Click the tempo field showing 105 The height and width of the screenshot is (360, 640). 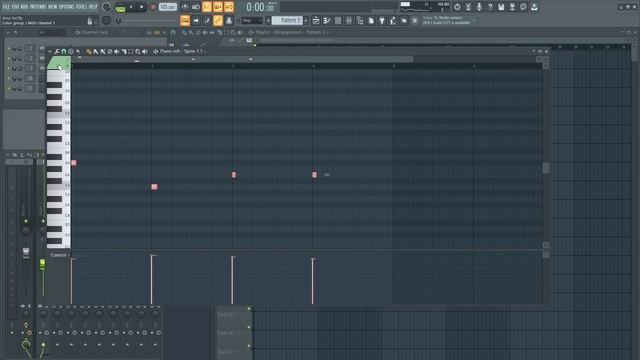(x=167, y=7)
